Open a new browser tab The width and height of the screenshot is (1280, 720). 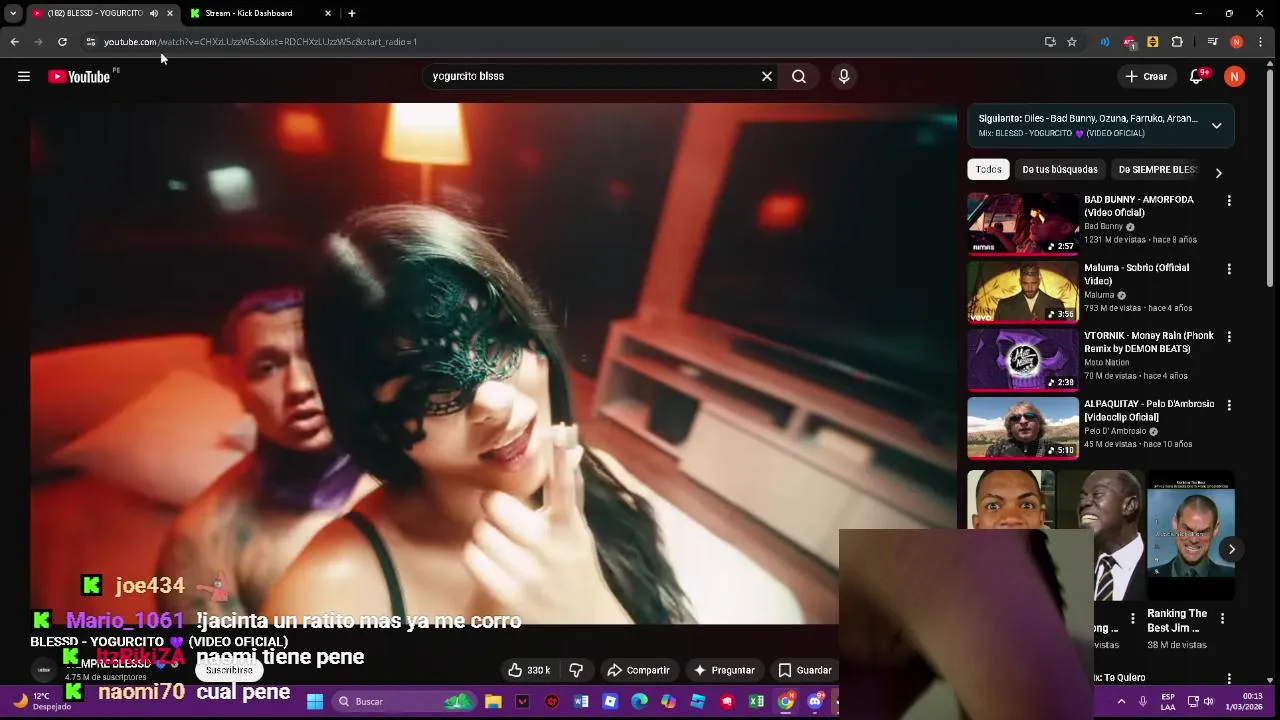click(x=352, y=13)
